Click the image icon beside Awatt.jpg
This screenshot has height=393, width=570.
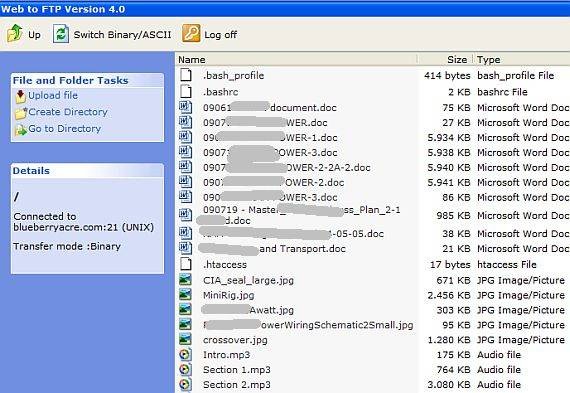[185, 309]
